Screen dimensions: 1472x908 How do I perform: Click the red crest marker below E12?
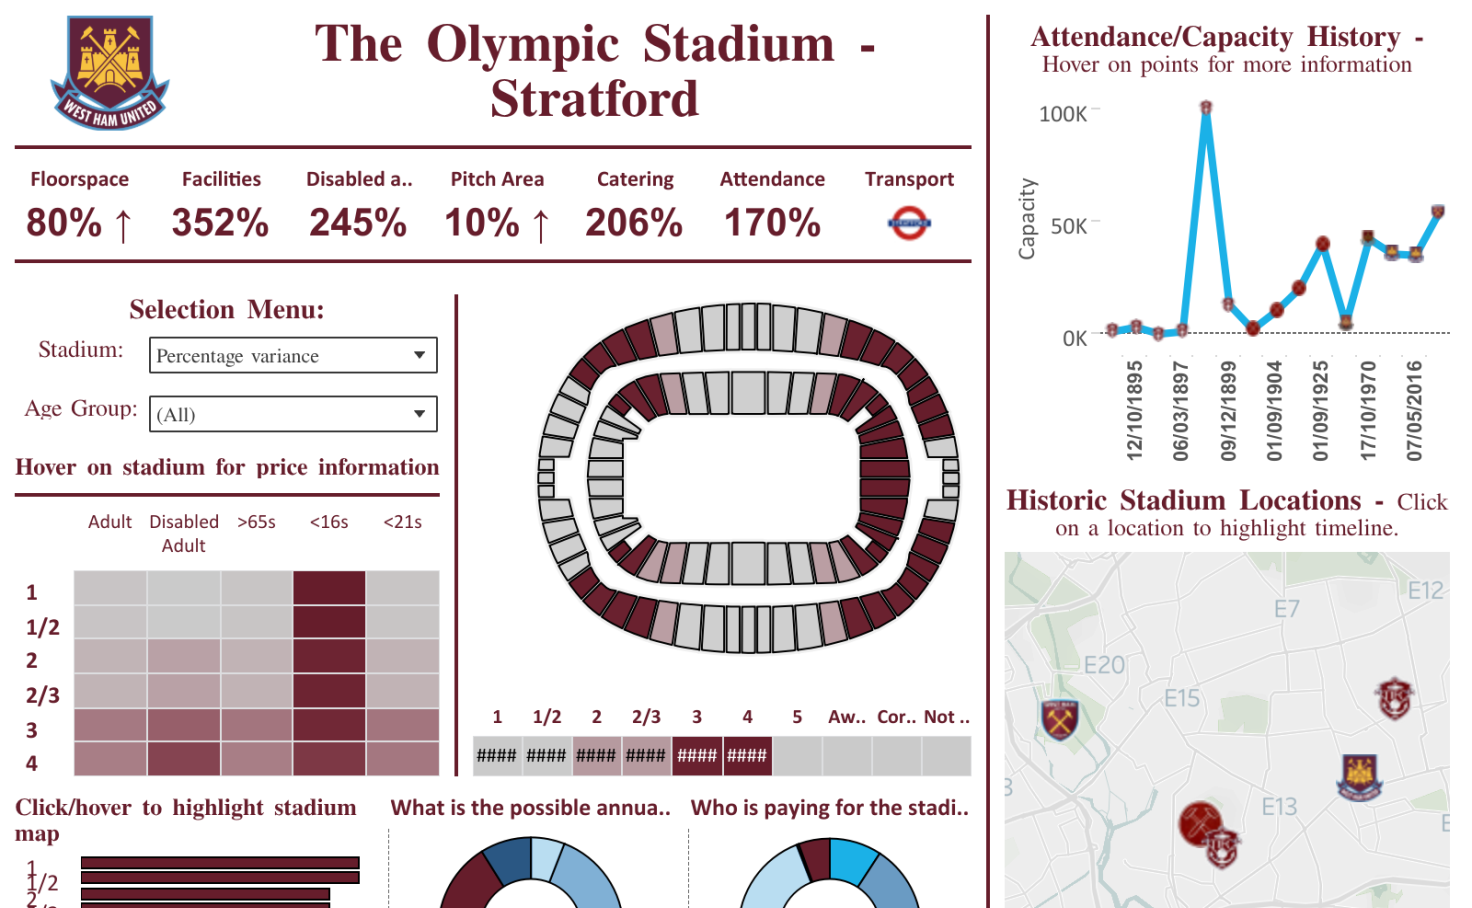(x=1394, y=697)
